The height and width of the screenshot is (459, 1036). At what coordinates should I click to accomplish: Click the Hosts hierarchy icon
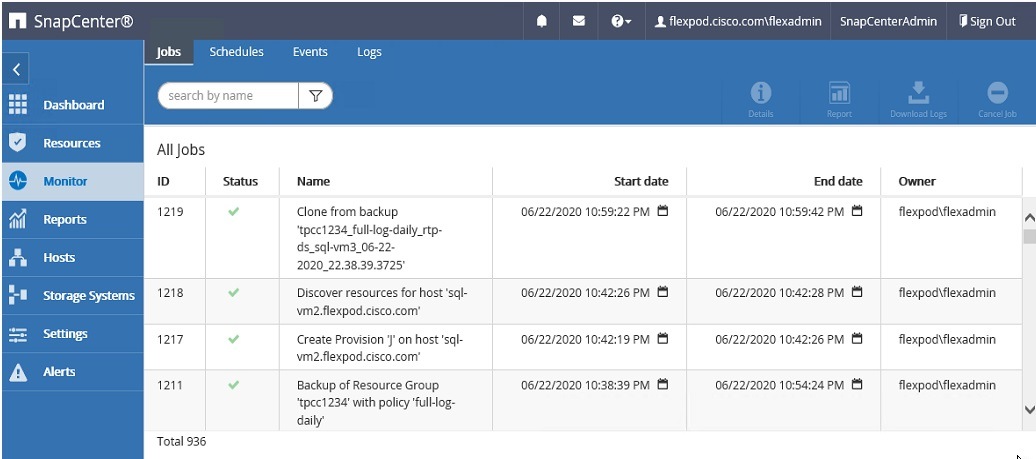coord(18,258)
